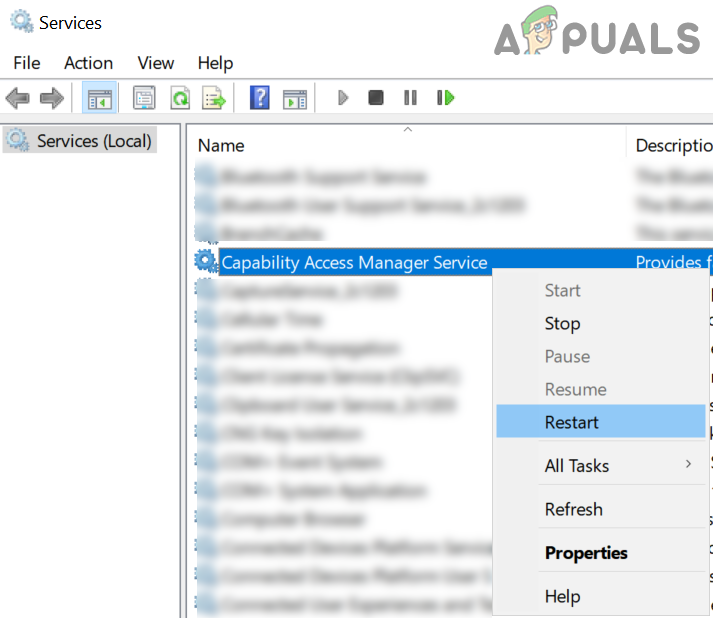Choose Restart in the context menu
Viewport: 713px width, 618px height.
click(600, 422)
